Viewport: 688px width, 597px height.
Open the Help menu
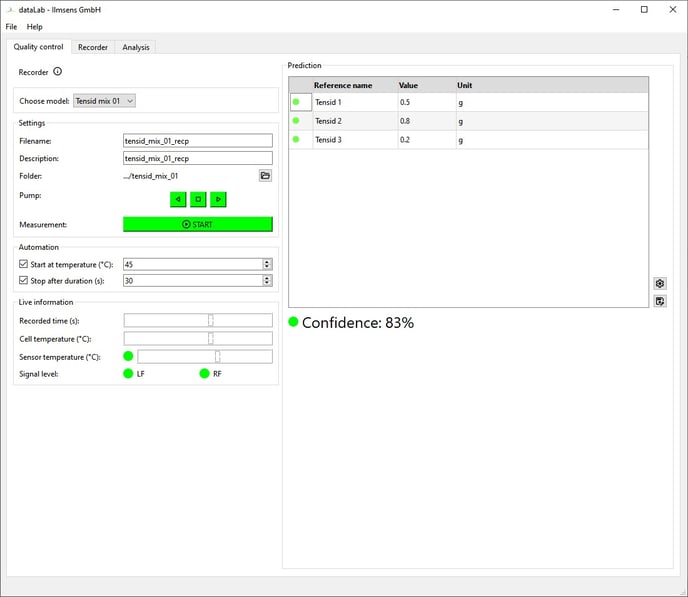(x=35, y=26)
